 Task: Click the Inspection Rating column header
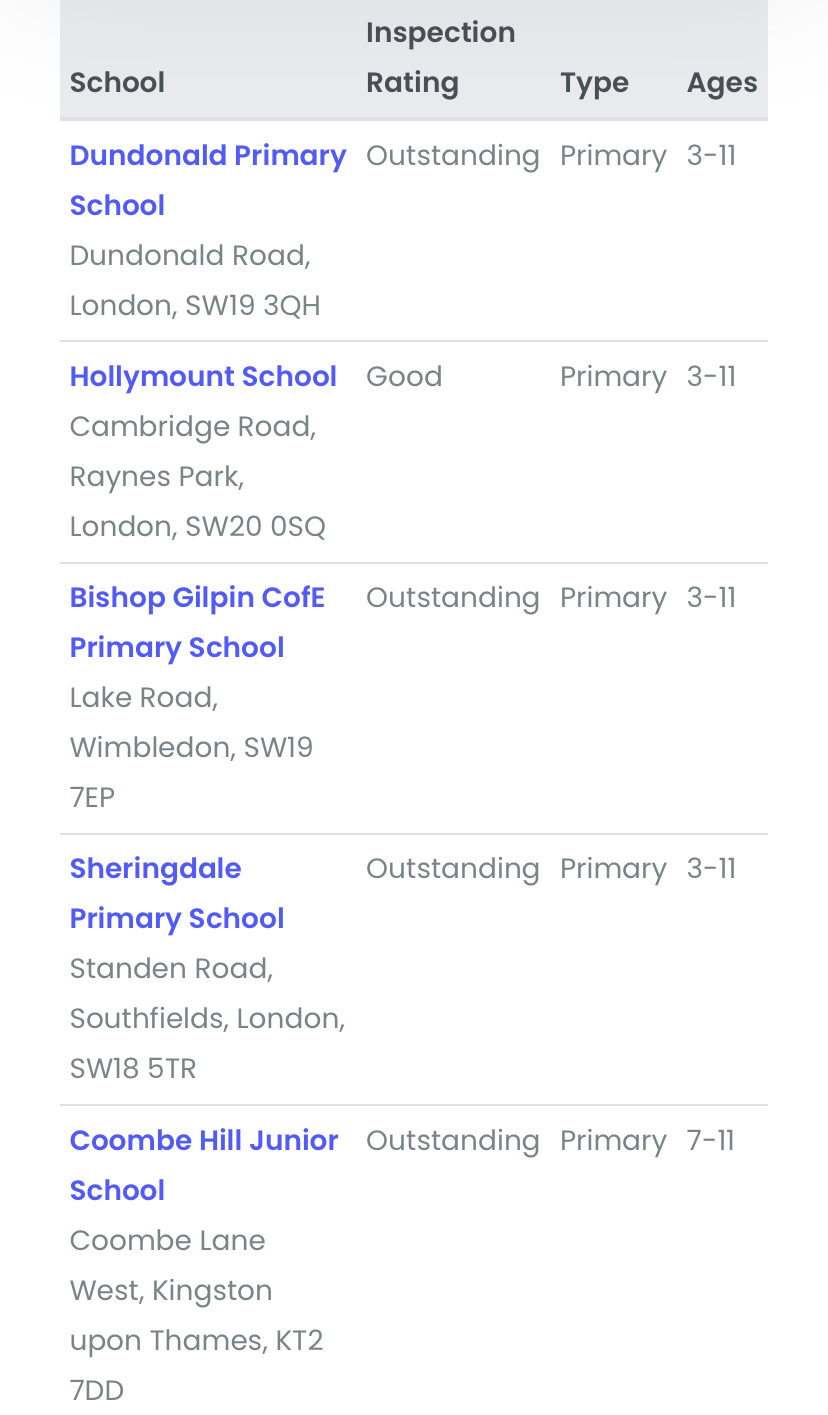coord(440,58)
